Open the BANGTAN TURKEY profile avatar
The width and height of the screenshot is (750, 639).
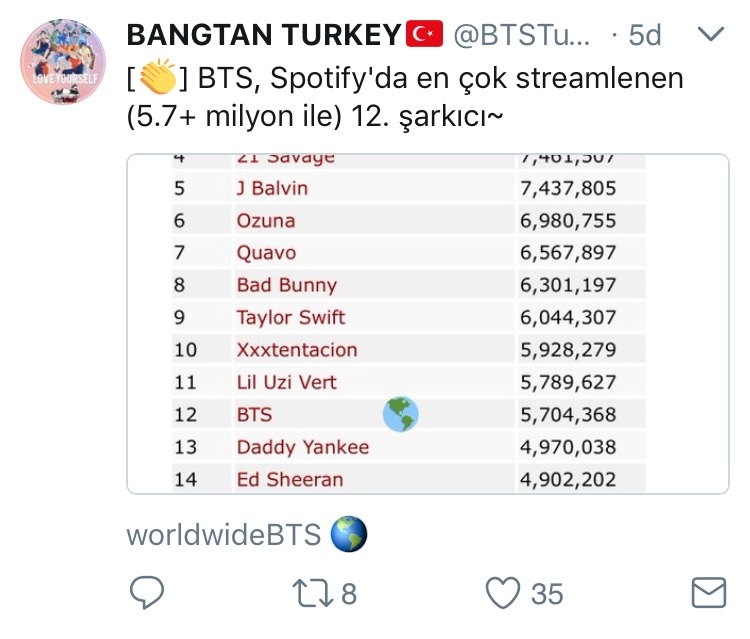coord(61,62)
